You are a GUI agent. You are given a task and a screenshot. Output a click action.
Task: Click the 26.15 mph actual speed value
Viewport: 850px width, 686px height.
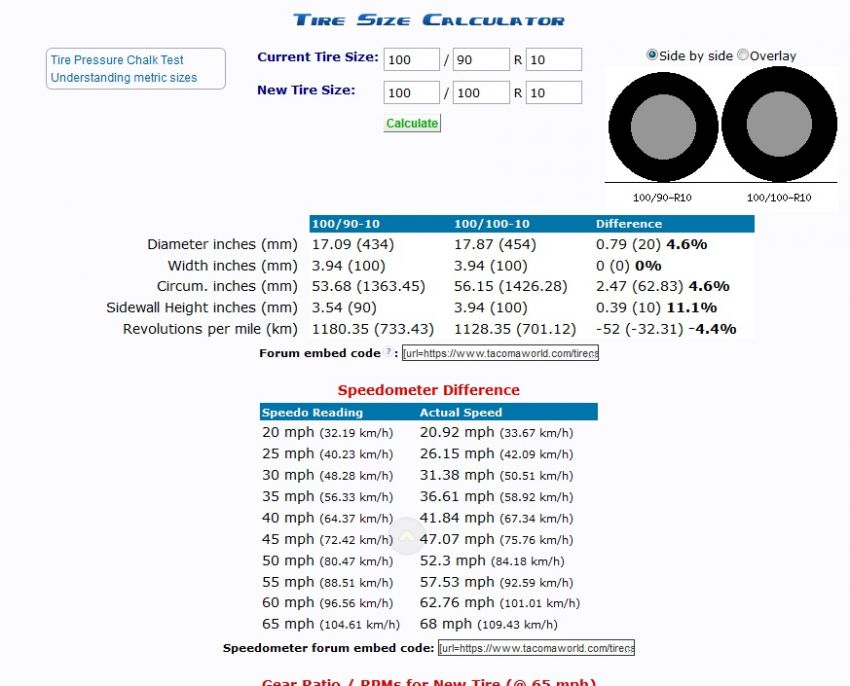[497, 454]
